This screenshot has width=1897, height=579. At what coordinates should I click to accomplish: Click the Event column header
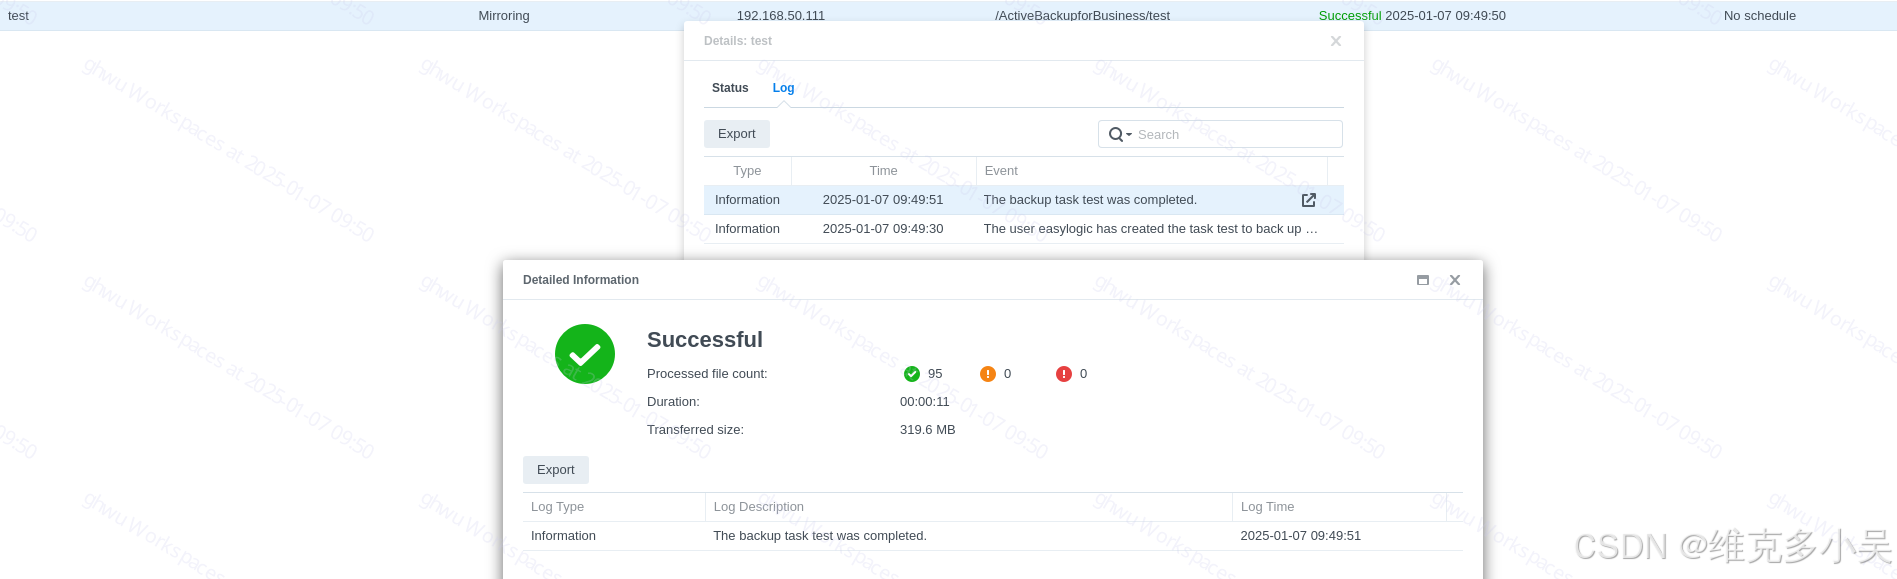point(1151,171)
